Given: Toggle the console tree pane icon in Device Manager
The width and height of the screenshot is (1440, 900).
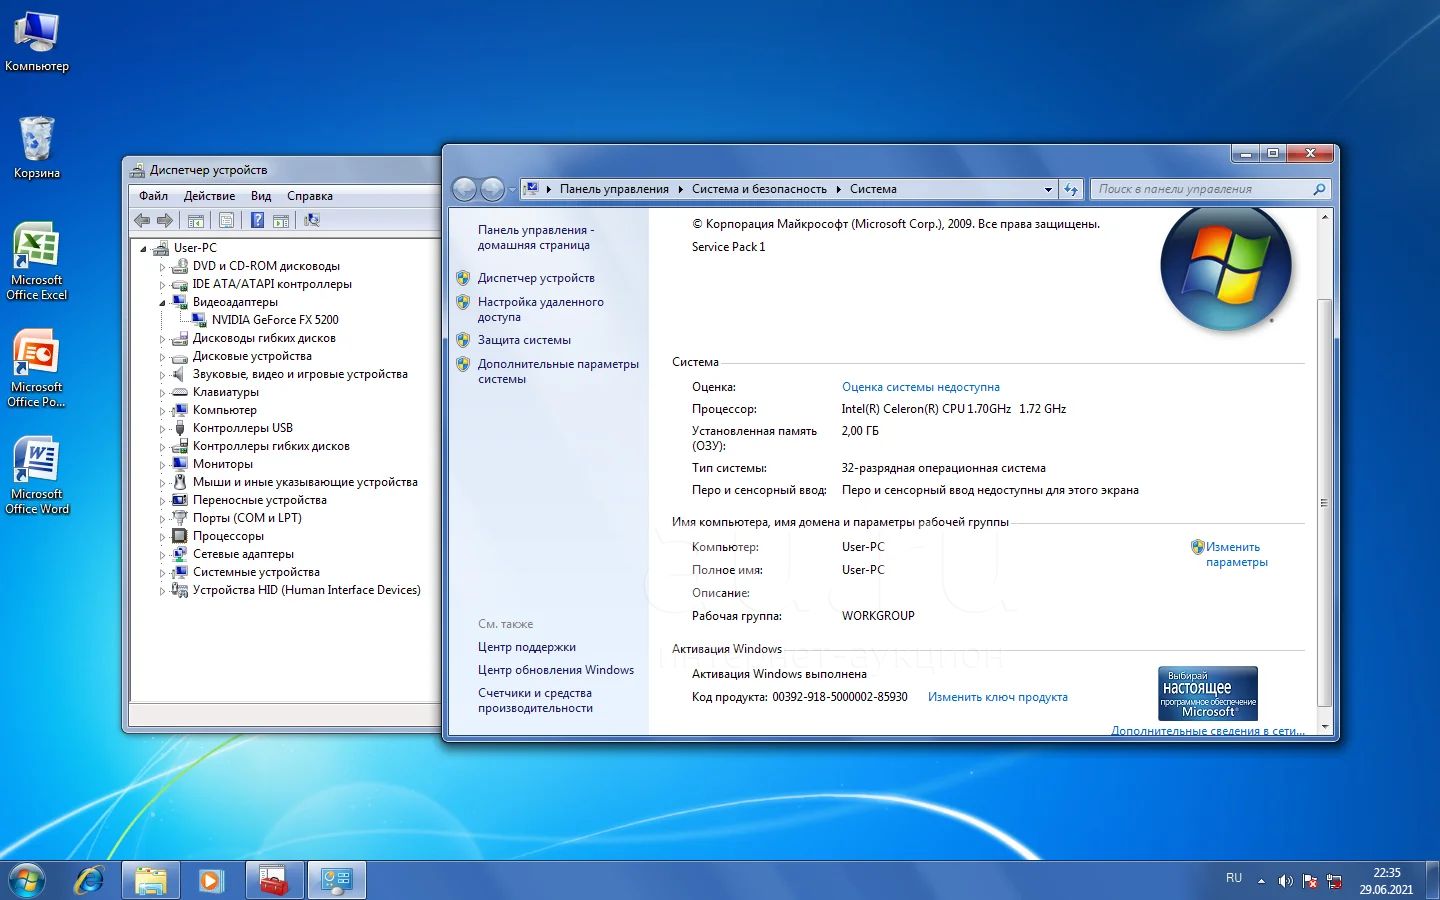Looking at the screenshot, I should (x=196, y=220).
